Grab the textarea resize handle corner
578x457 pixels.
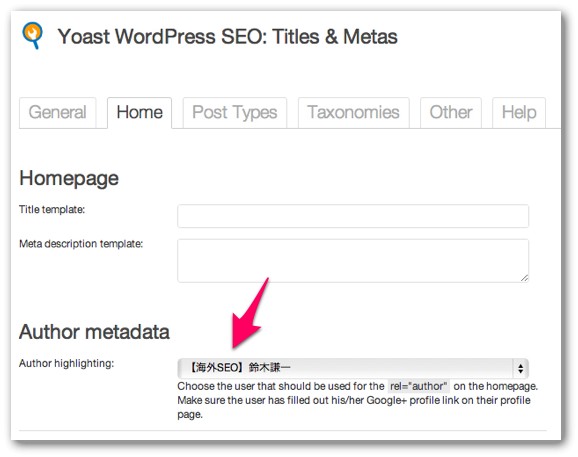tap(525, 278)
